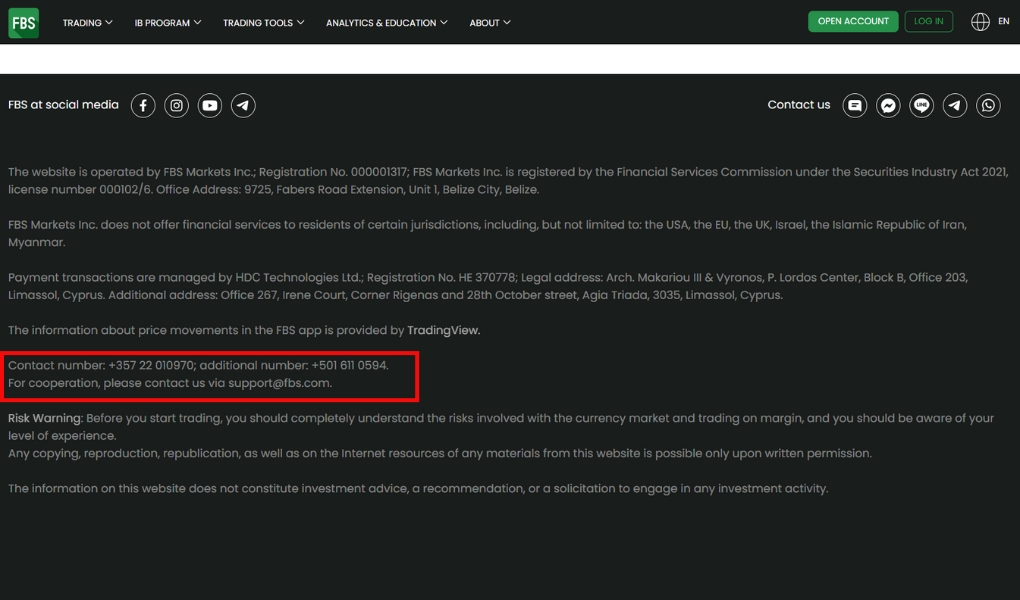The width and height of the screenshot is (1020, 600).
Task: Contact via Telegram icon in Contact us
Action: [955, 105]
